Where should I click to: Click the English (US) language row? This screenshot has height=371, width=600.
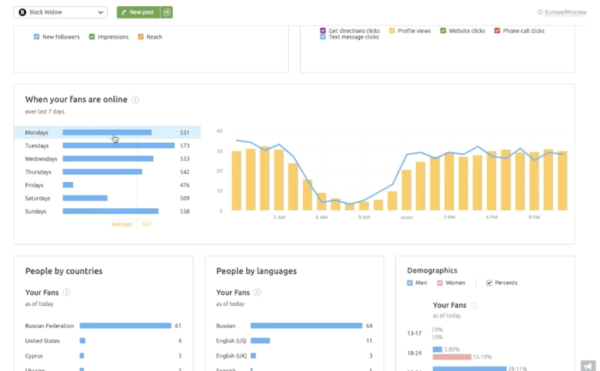coord(294,341)
